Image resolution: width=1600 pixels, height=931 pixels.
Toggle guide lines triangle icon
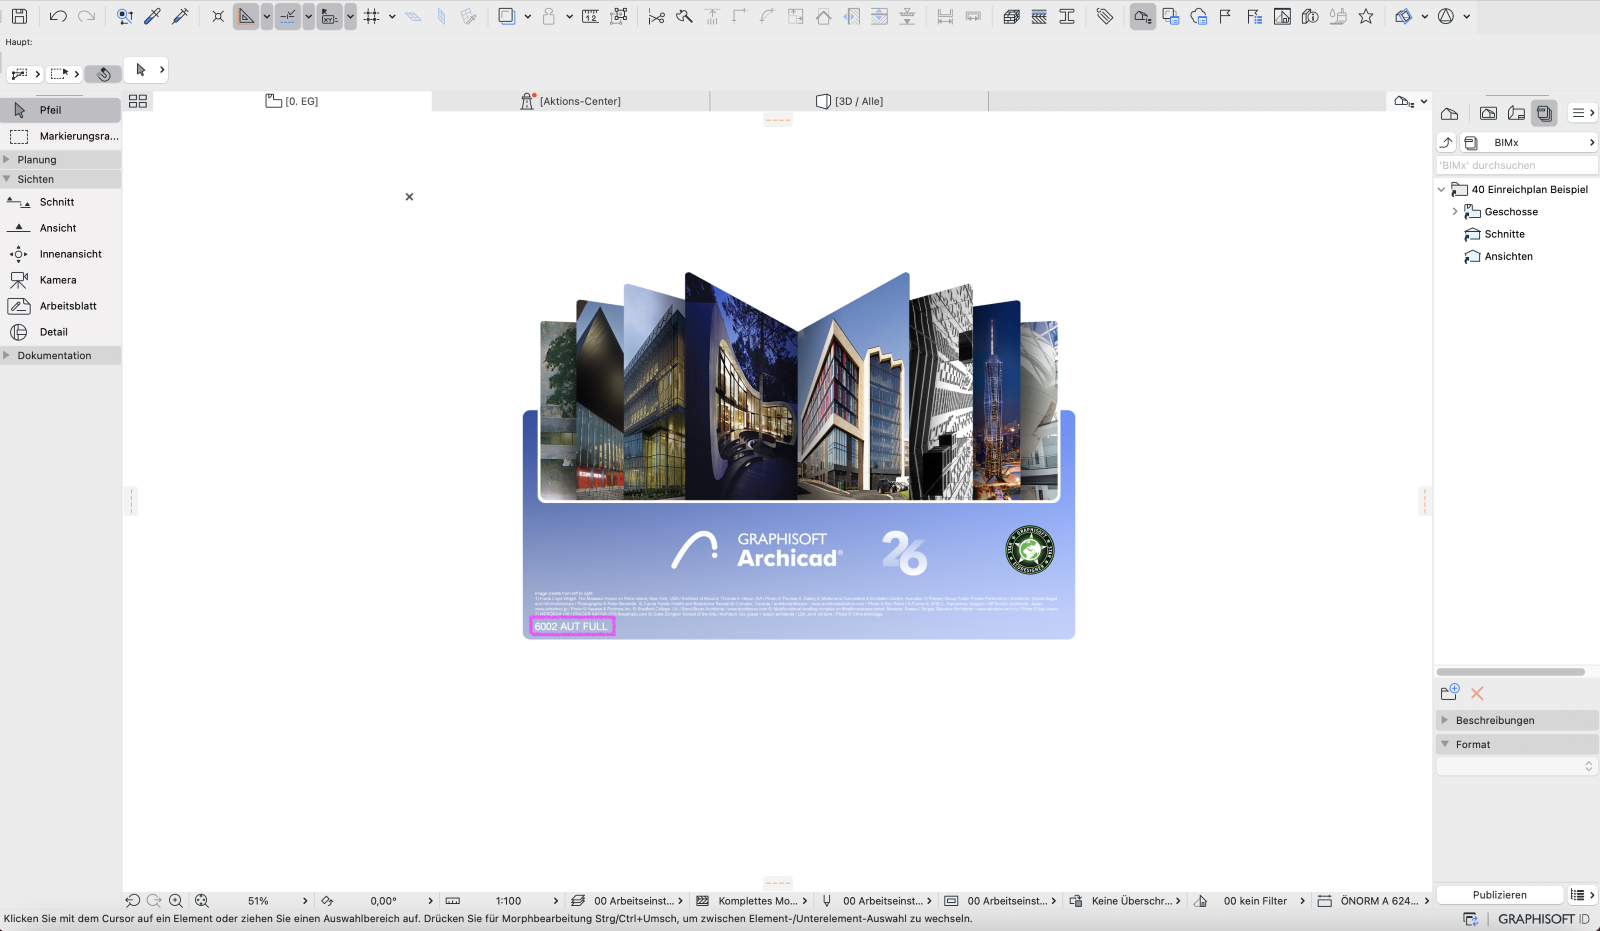pos(246,16)
